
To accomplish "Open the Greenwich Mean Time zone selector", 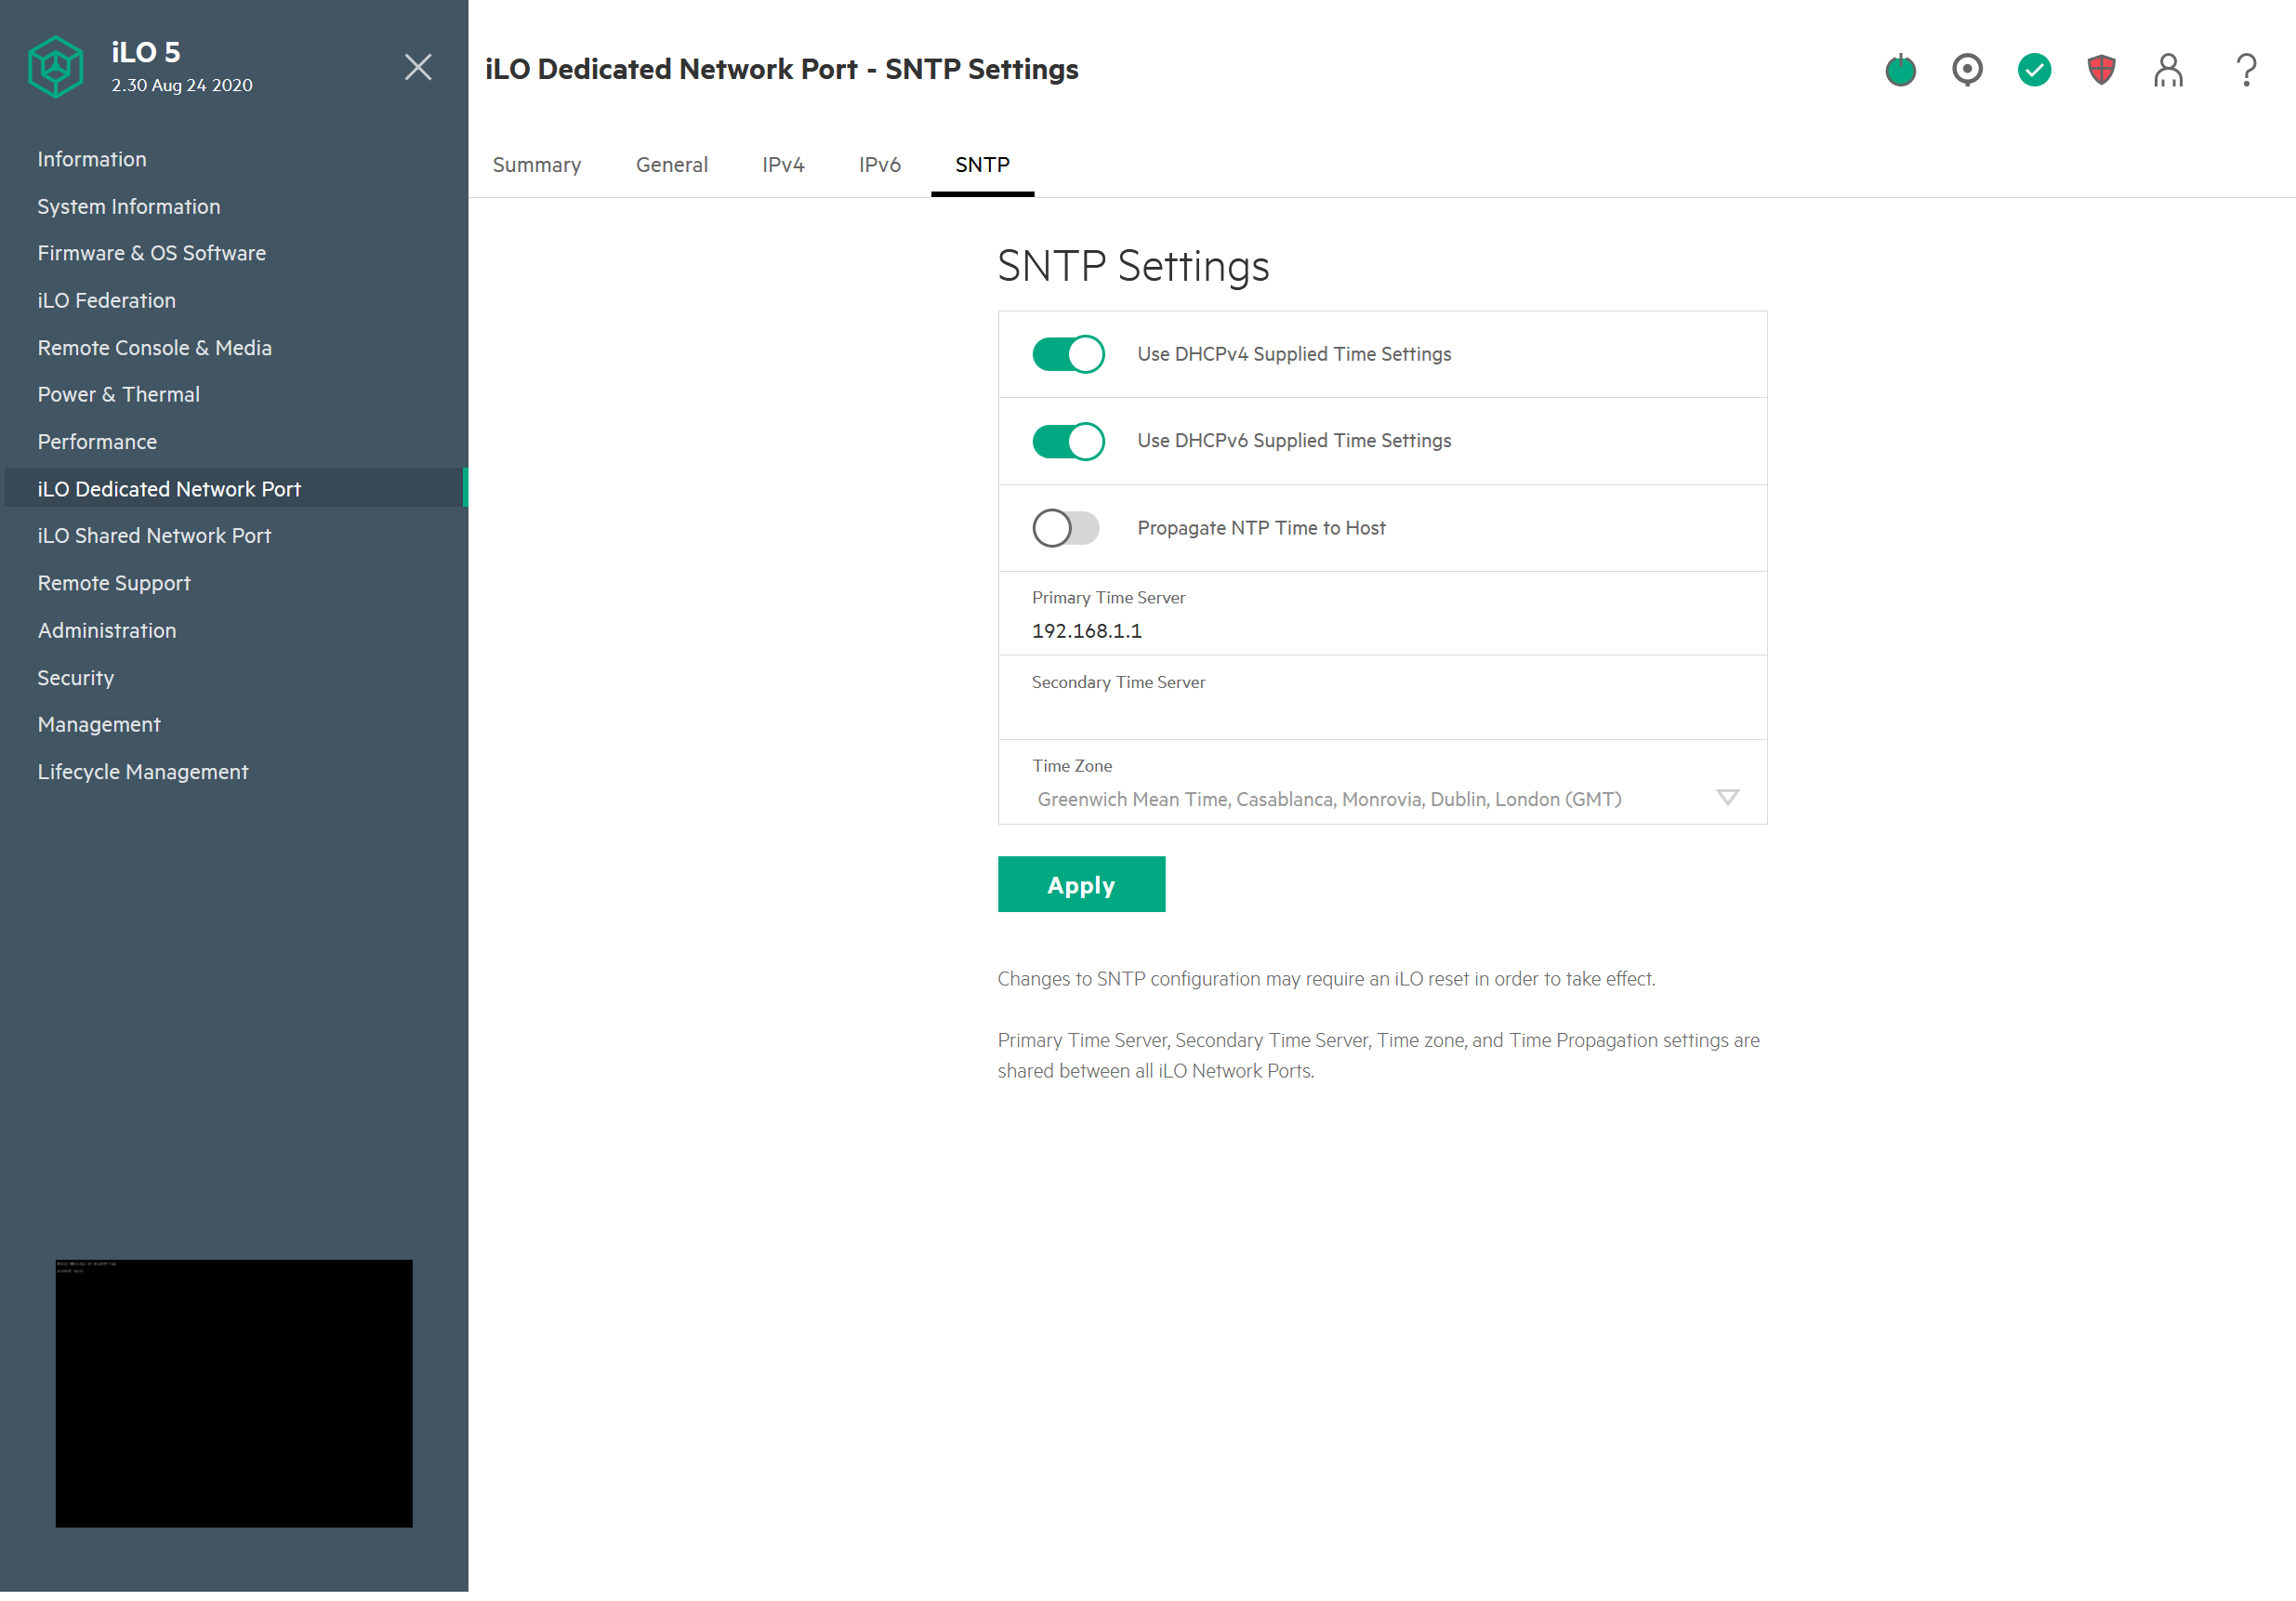I will 1330,799.
